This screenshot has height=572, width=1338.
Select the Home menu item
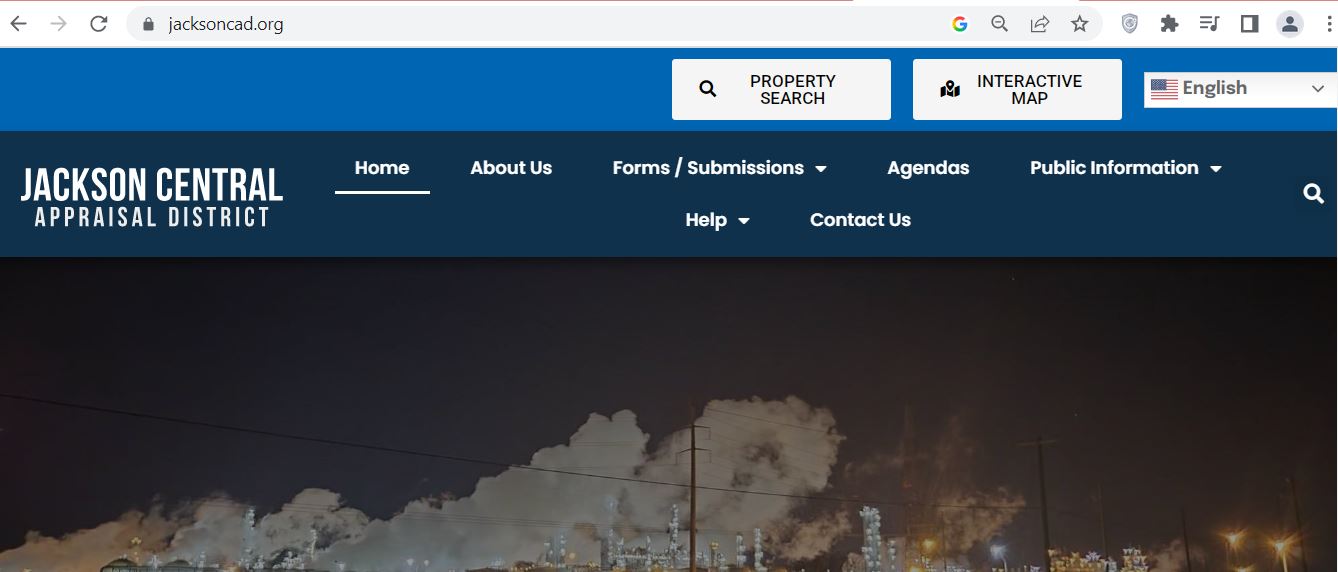pos(382,168)
